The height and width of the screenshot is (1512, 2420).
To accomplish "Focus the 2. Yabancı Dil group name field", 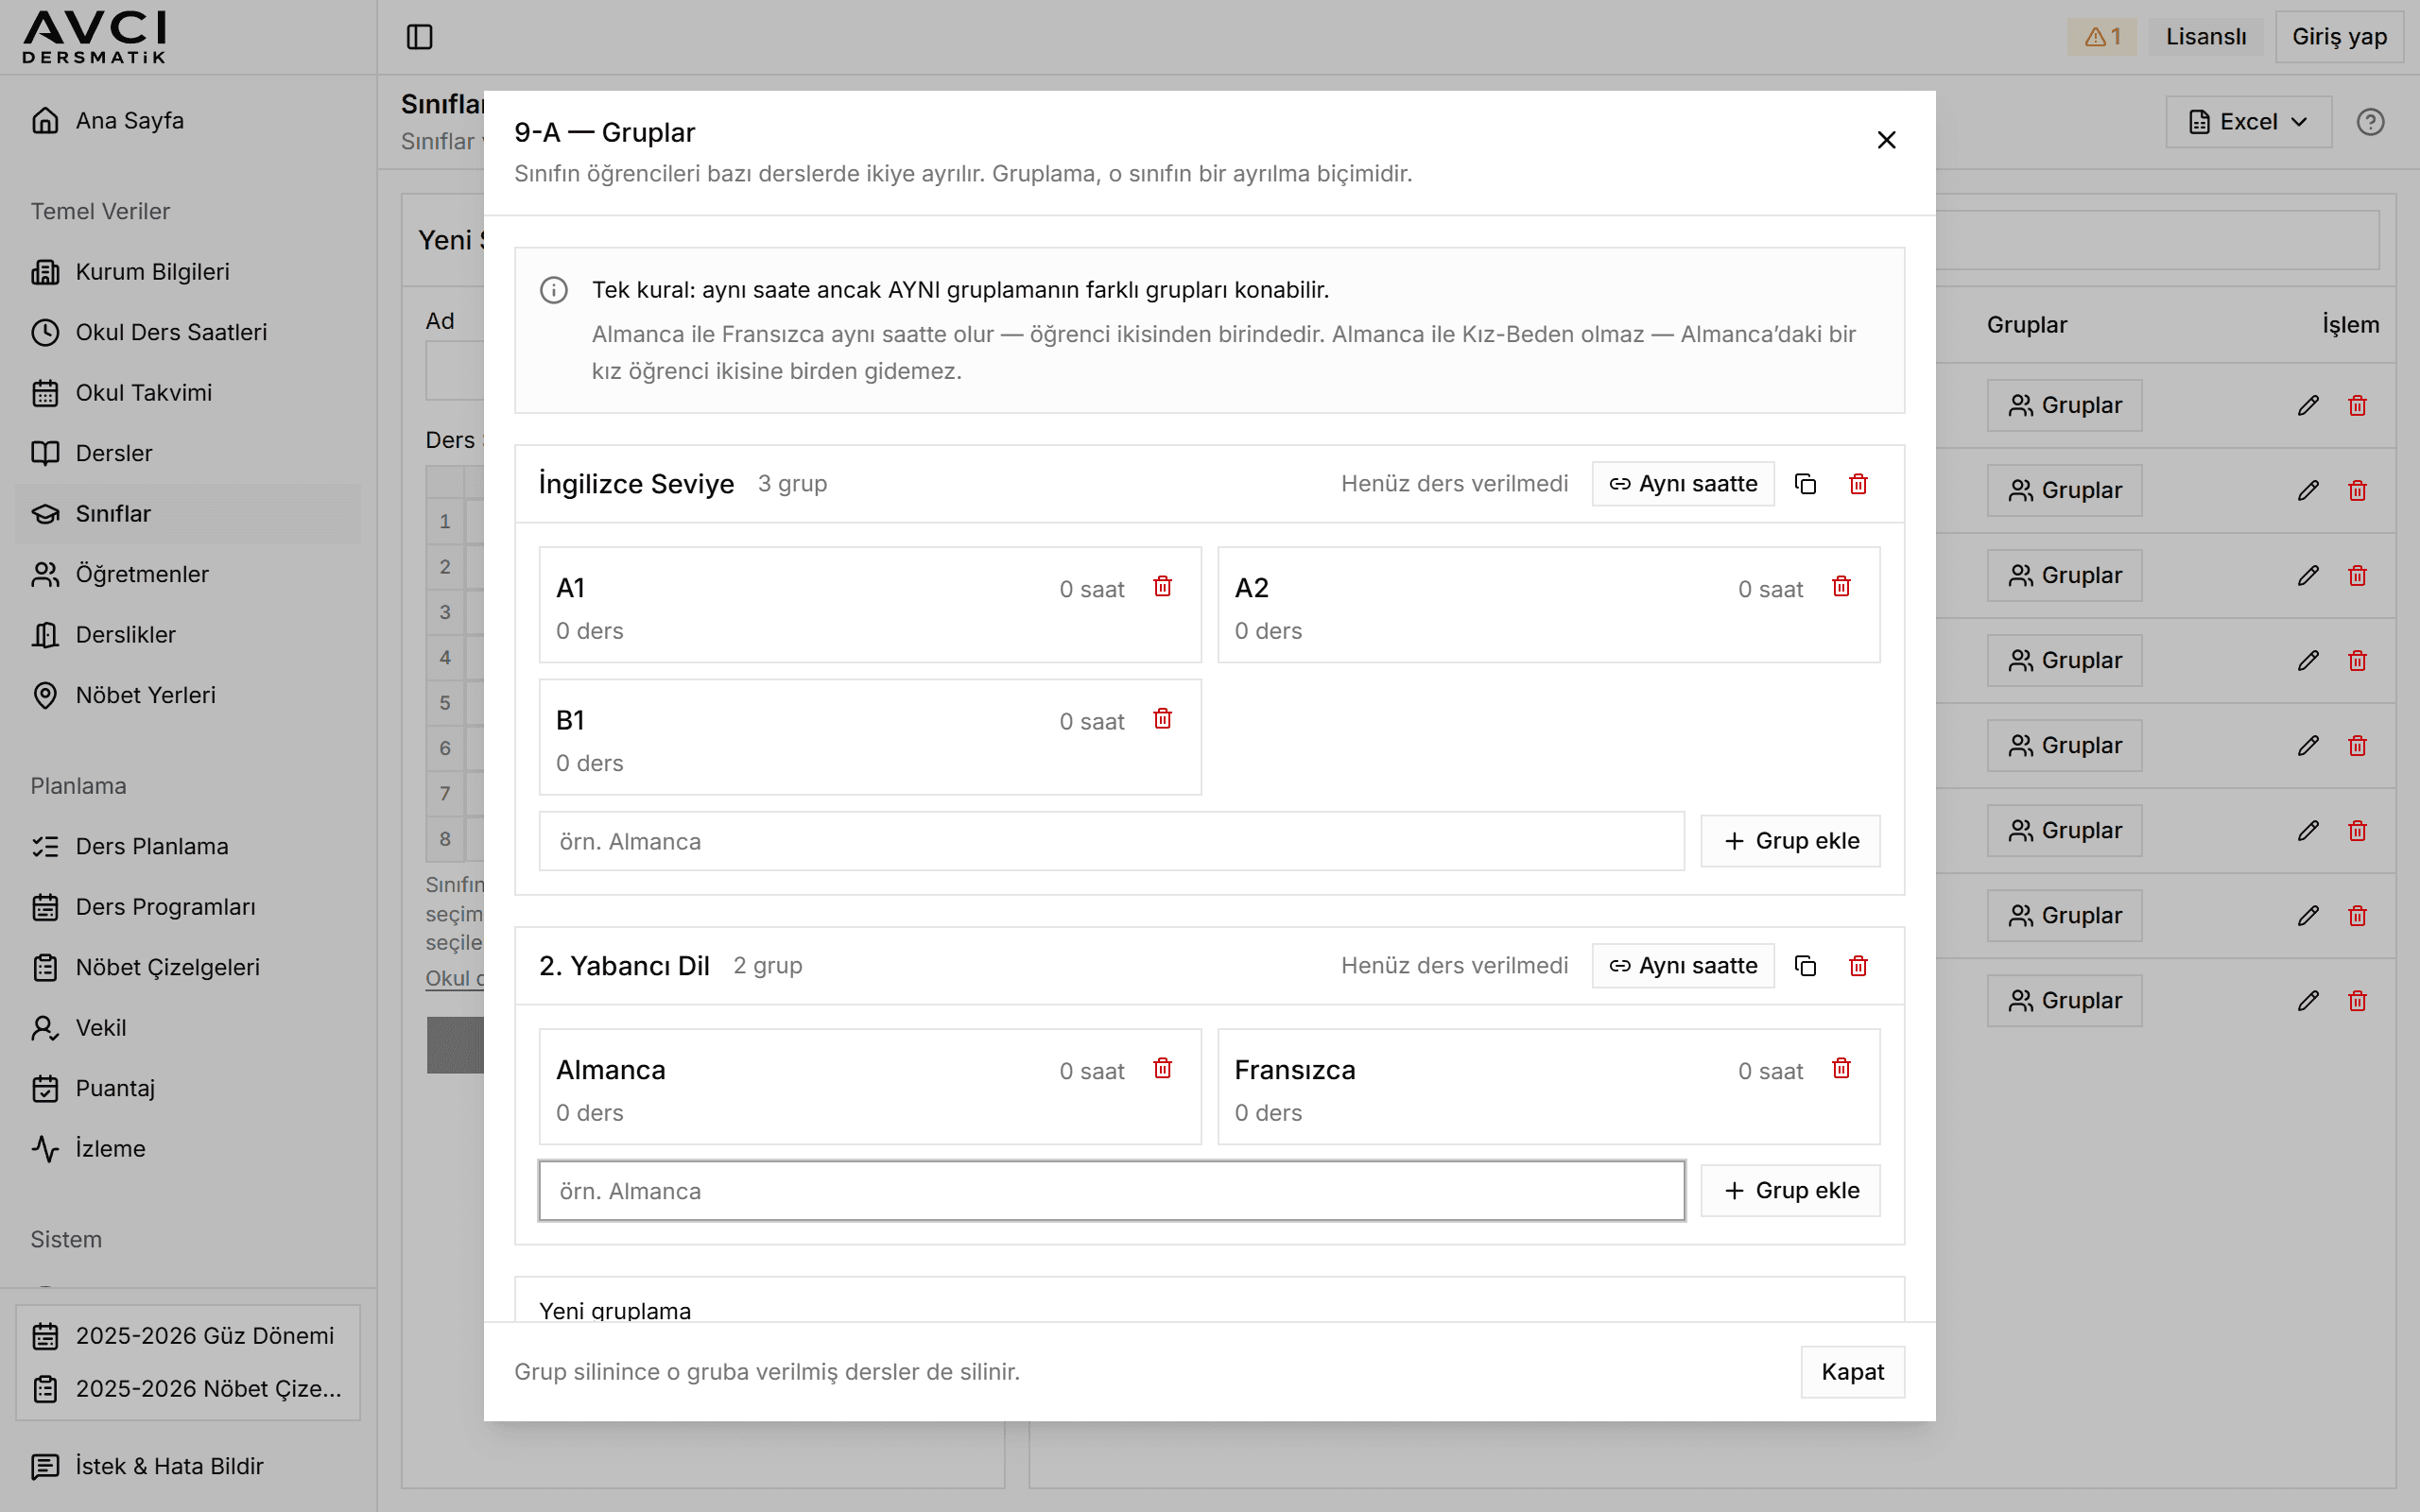I will coord(1111,1191).
